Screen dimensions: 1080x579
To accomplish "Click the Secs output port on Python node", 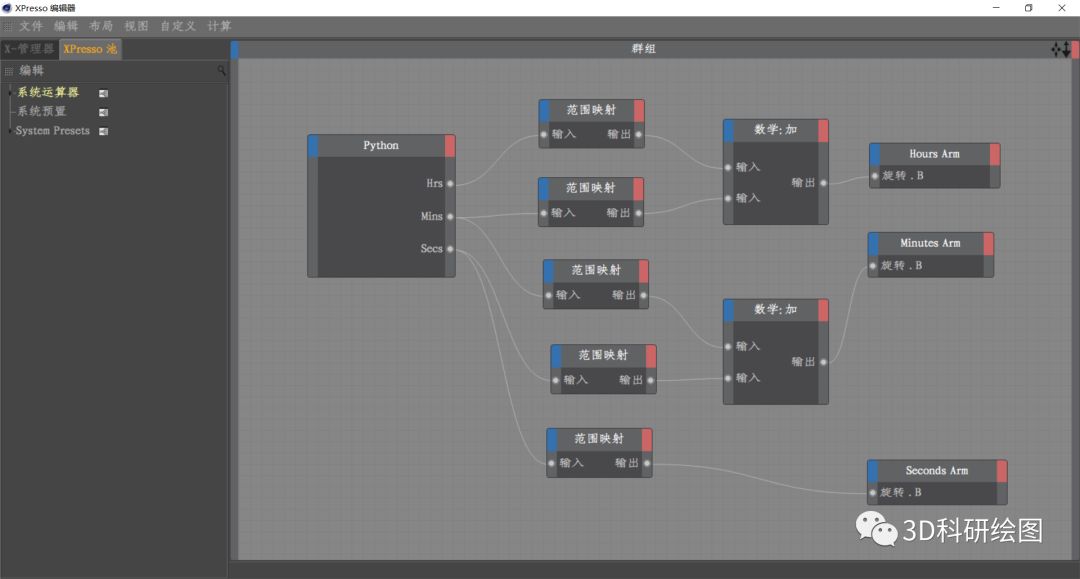I will coord(450,249).
